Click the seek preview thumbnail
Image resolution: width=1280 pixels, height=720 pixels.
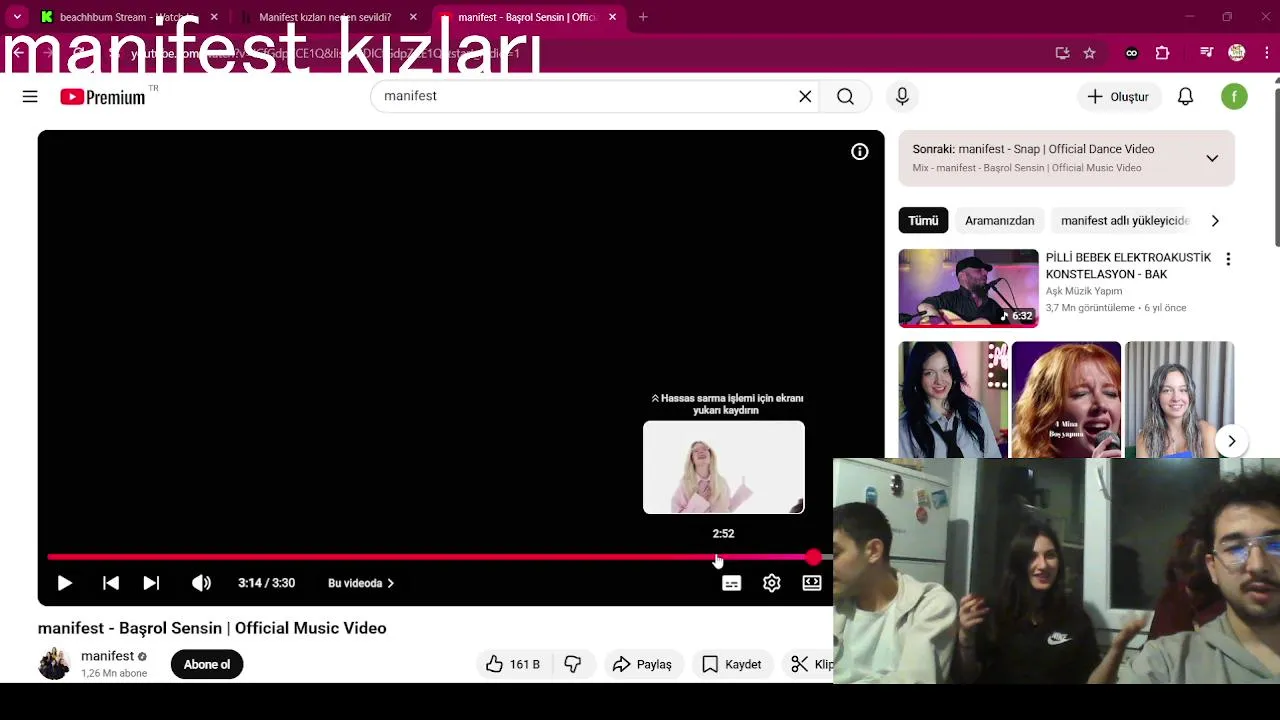[x=724, y=467]
